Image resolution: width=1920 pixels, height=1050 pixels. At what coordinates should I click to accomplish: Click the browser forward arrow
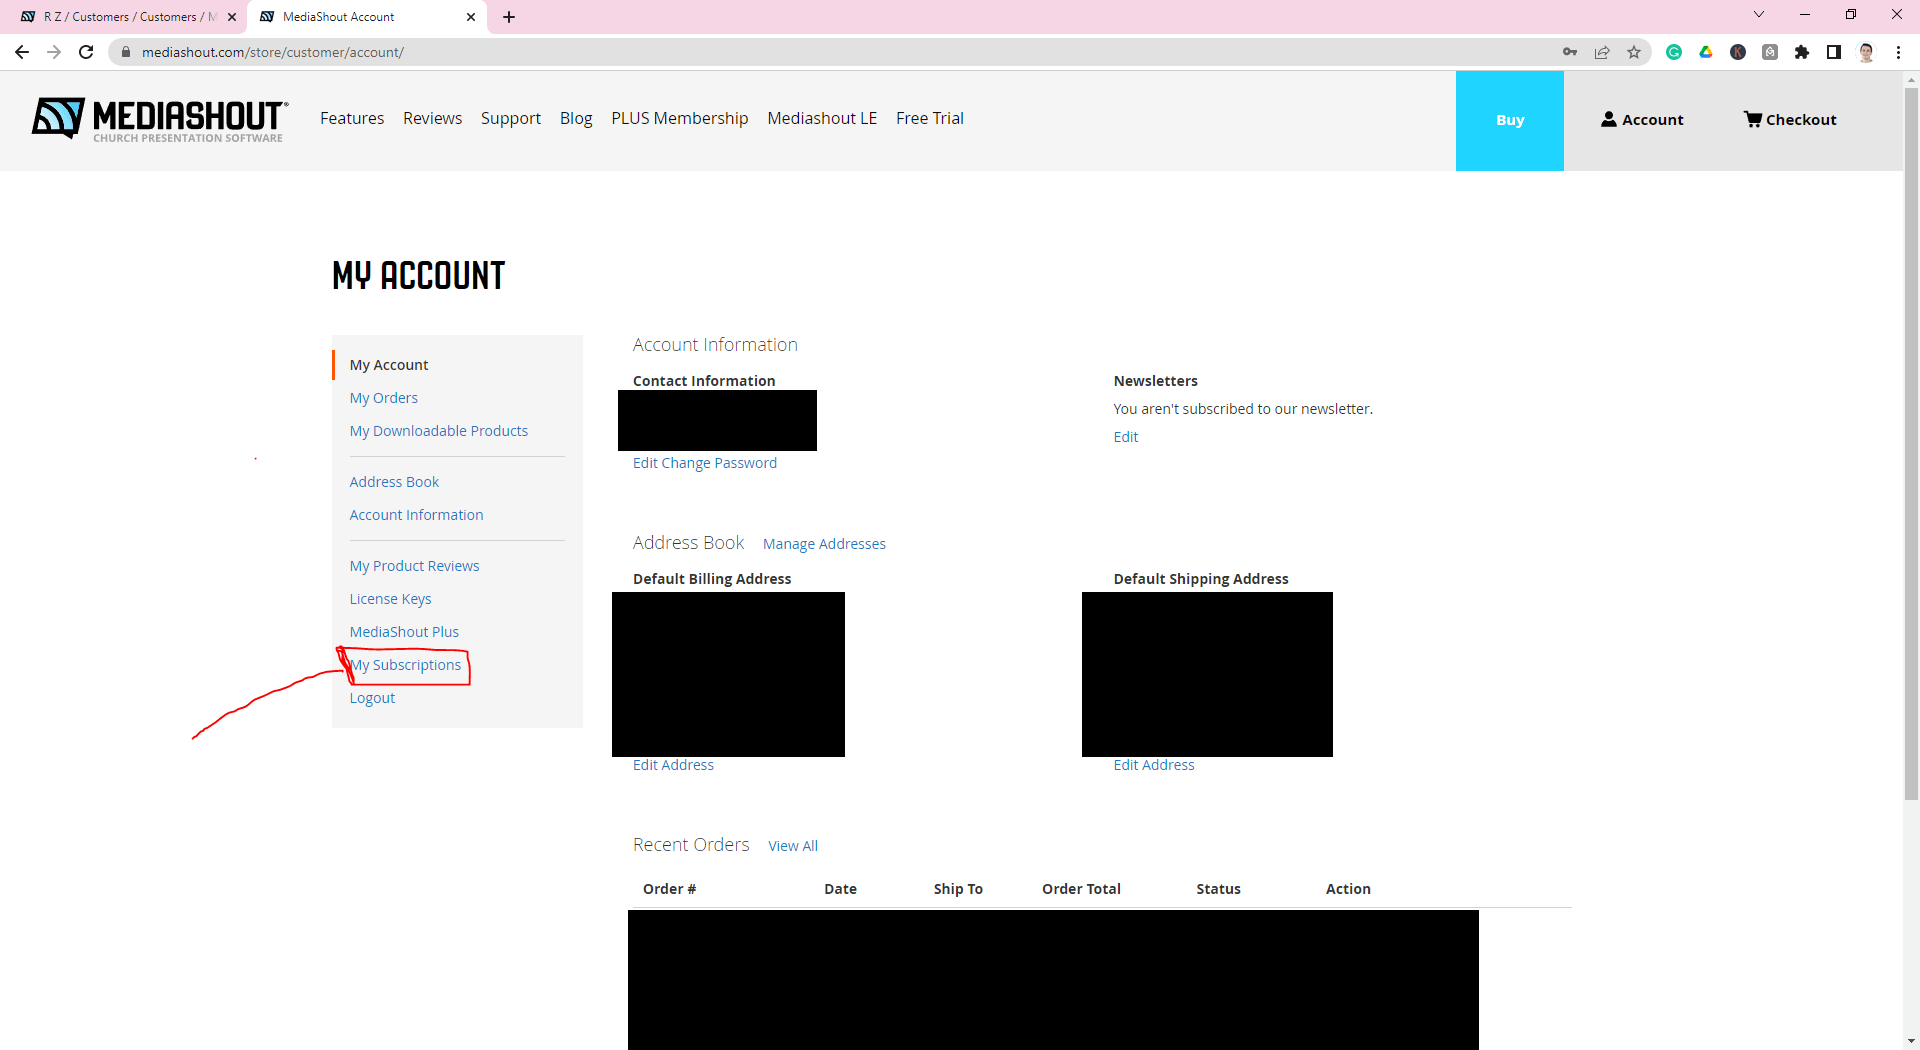coord(54,52)
